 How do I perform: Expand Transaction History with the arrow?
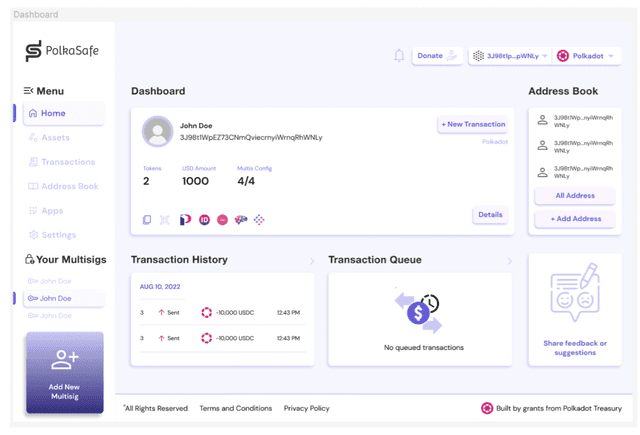(x=312, y=261)
